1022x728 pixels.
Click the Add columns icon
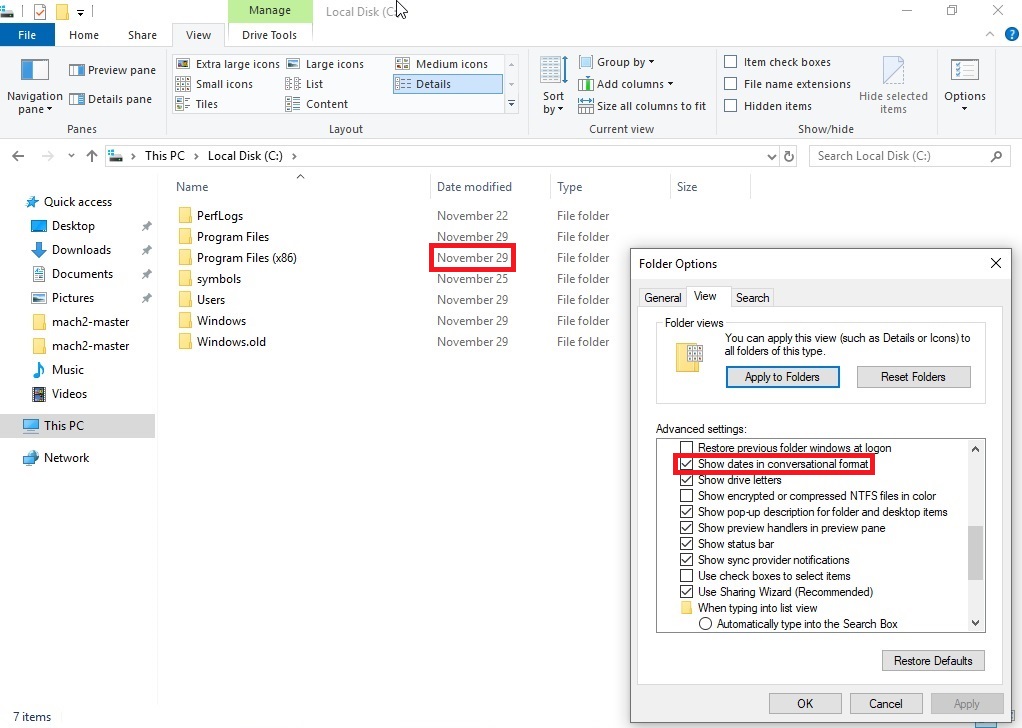[588, 84]
